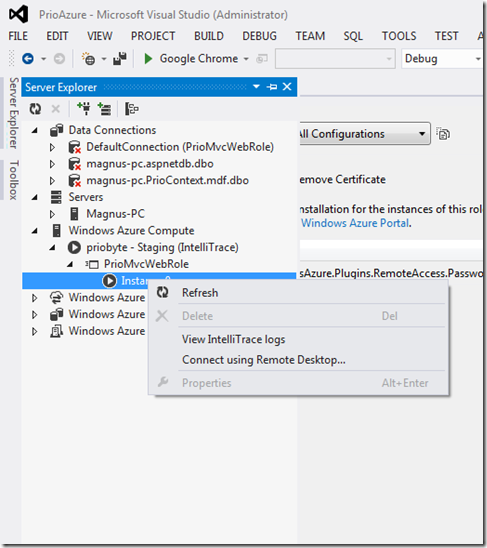Collapse the Servers node

35,197
